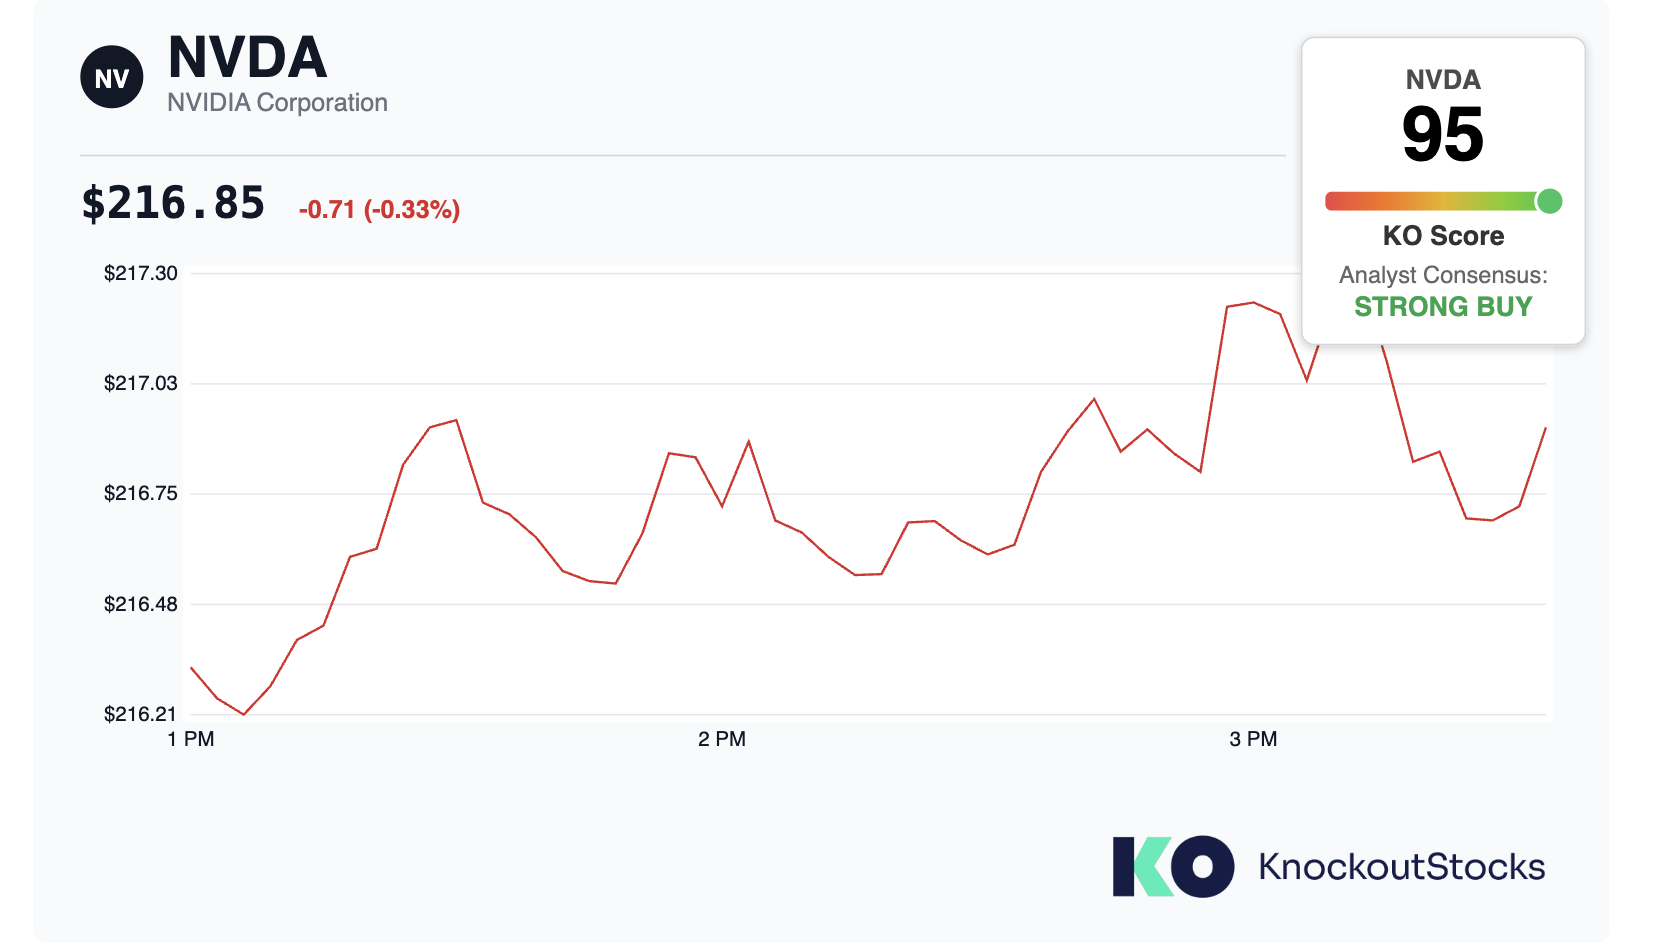
Task: Click the 3 PM time axis label
Action: (1253, 739)
